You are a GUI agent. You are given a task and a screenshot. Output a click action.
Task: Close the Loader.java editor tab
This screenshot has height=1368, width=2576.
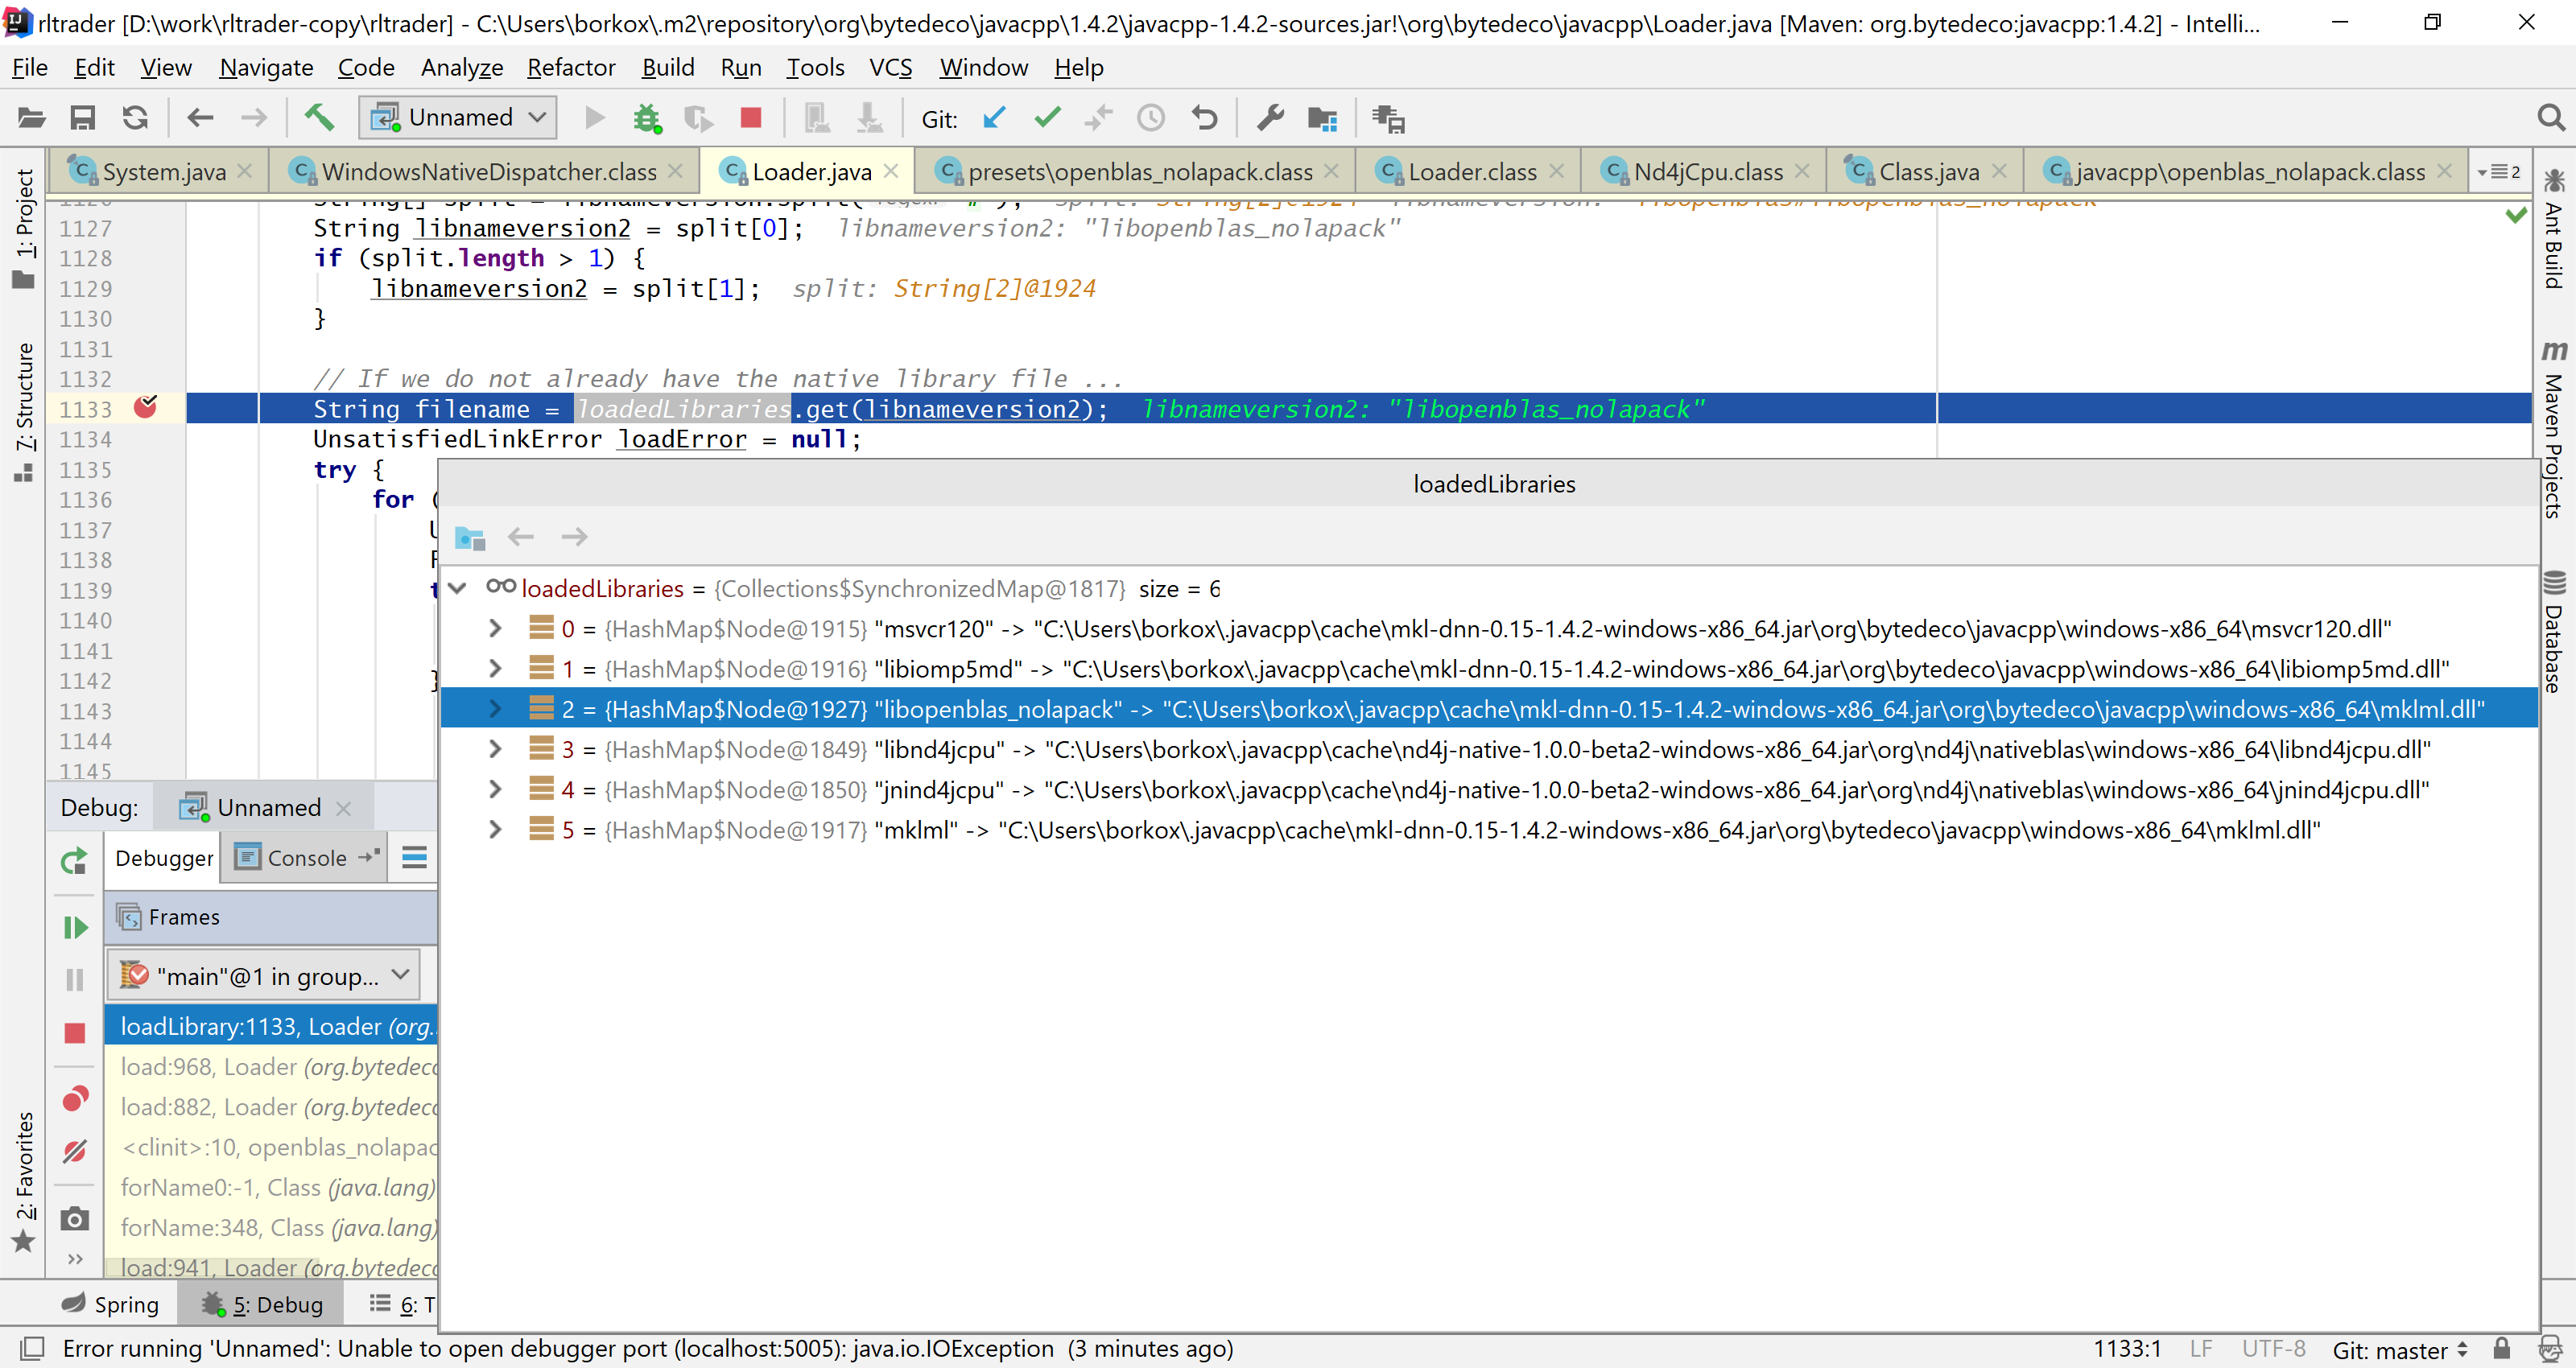click(x=891, y=171)
